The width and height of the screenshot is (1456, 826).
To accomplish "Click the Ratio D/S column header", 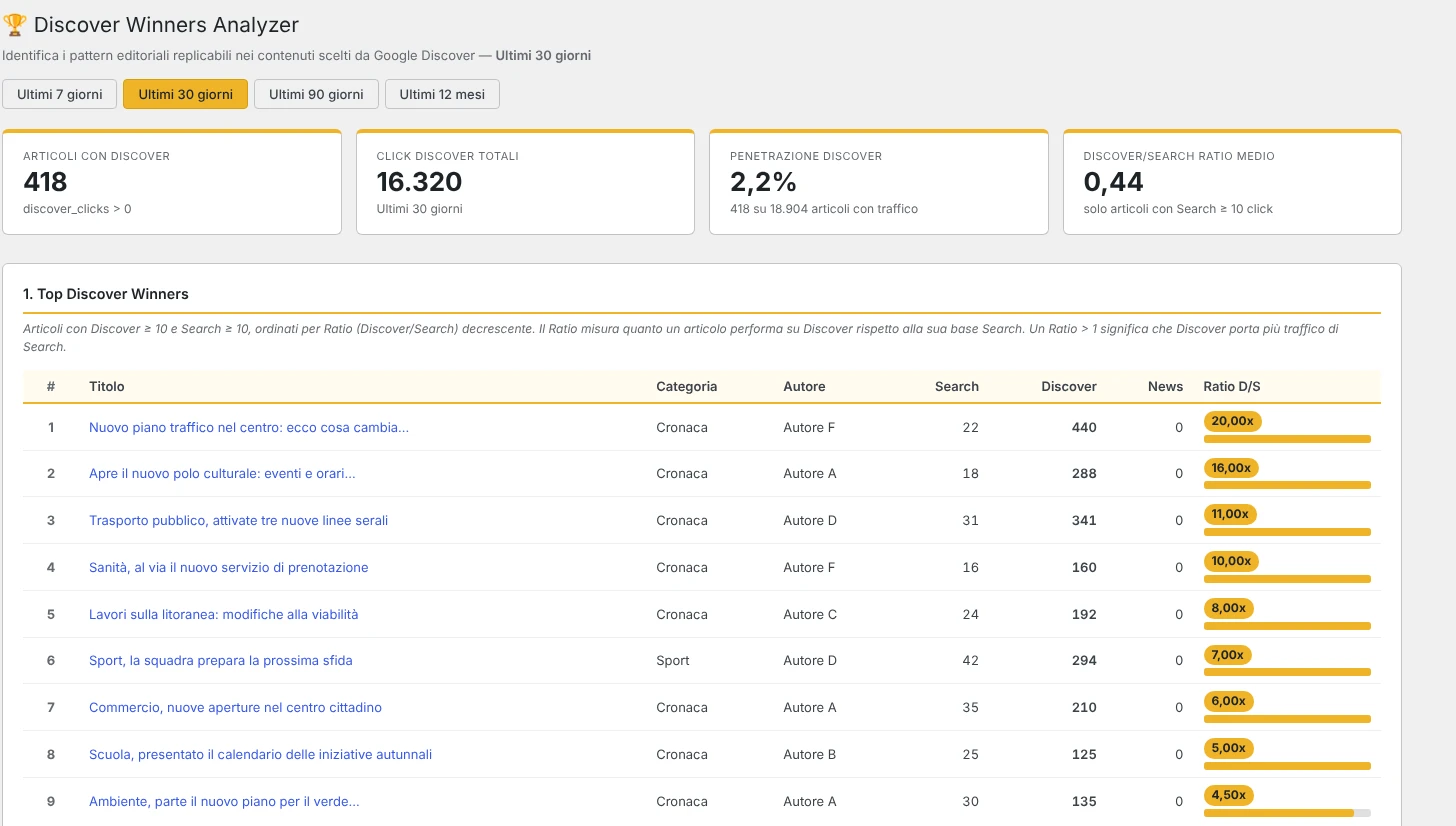I will pyautogui.click(x=1233, y=386).
